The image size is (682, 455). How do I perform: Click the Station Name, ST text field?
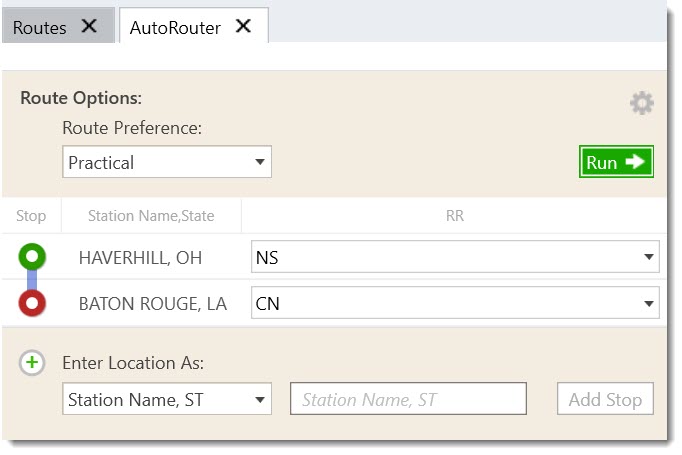click(408, 400)
